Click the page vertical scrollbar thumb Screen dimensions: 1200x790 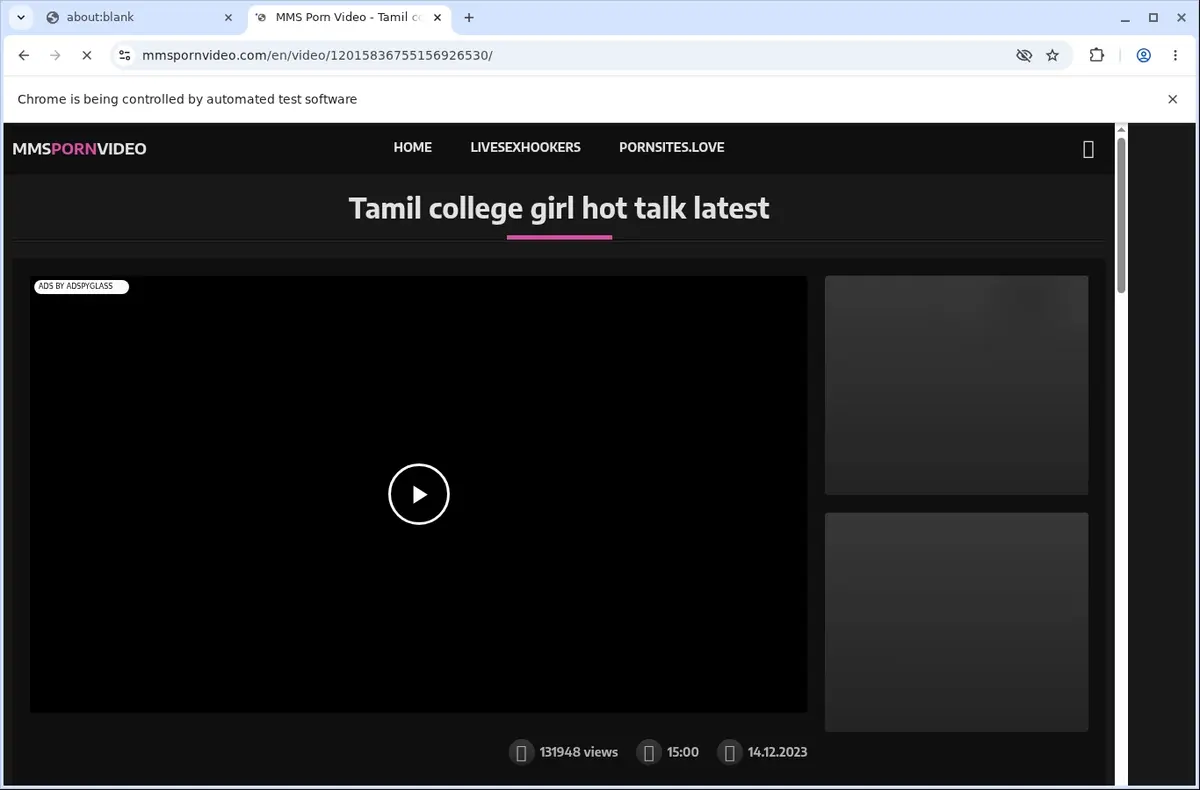pyautogui.click(x=1122, y=215)
